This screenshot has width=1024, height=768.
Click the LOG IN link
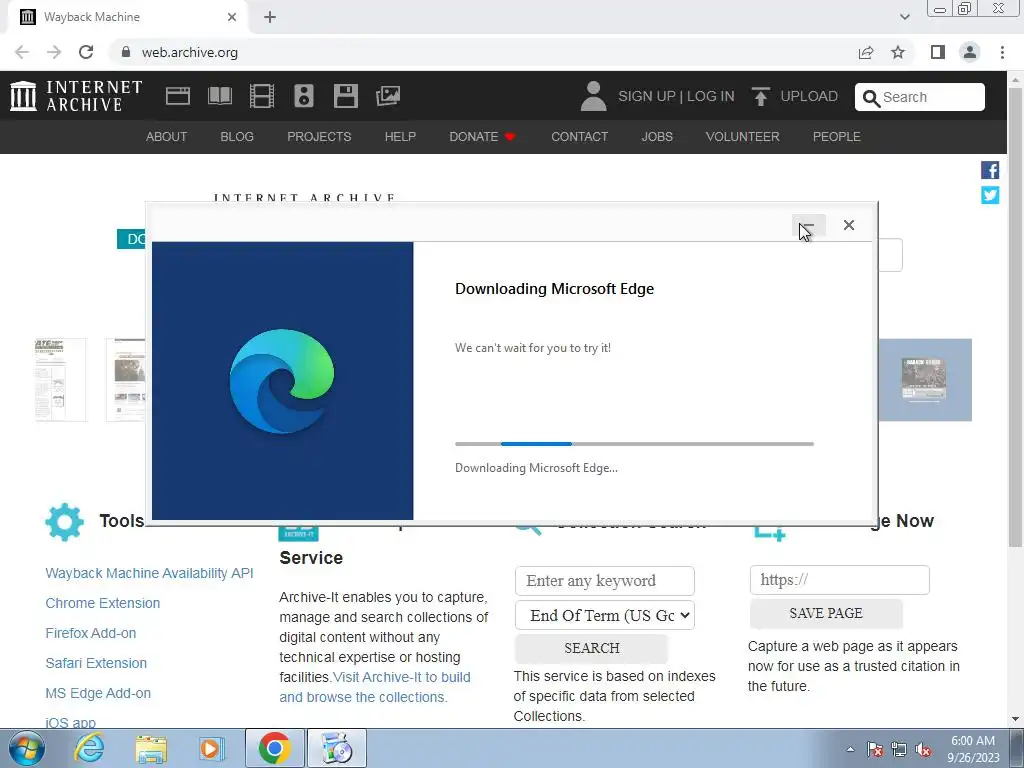pyautogui.click(x=711, y=96)
